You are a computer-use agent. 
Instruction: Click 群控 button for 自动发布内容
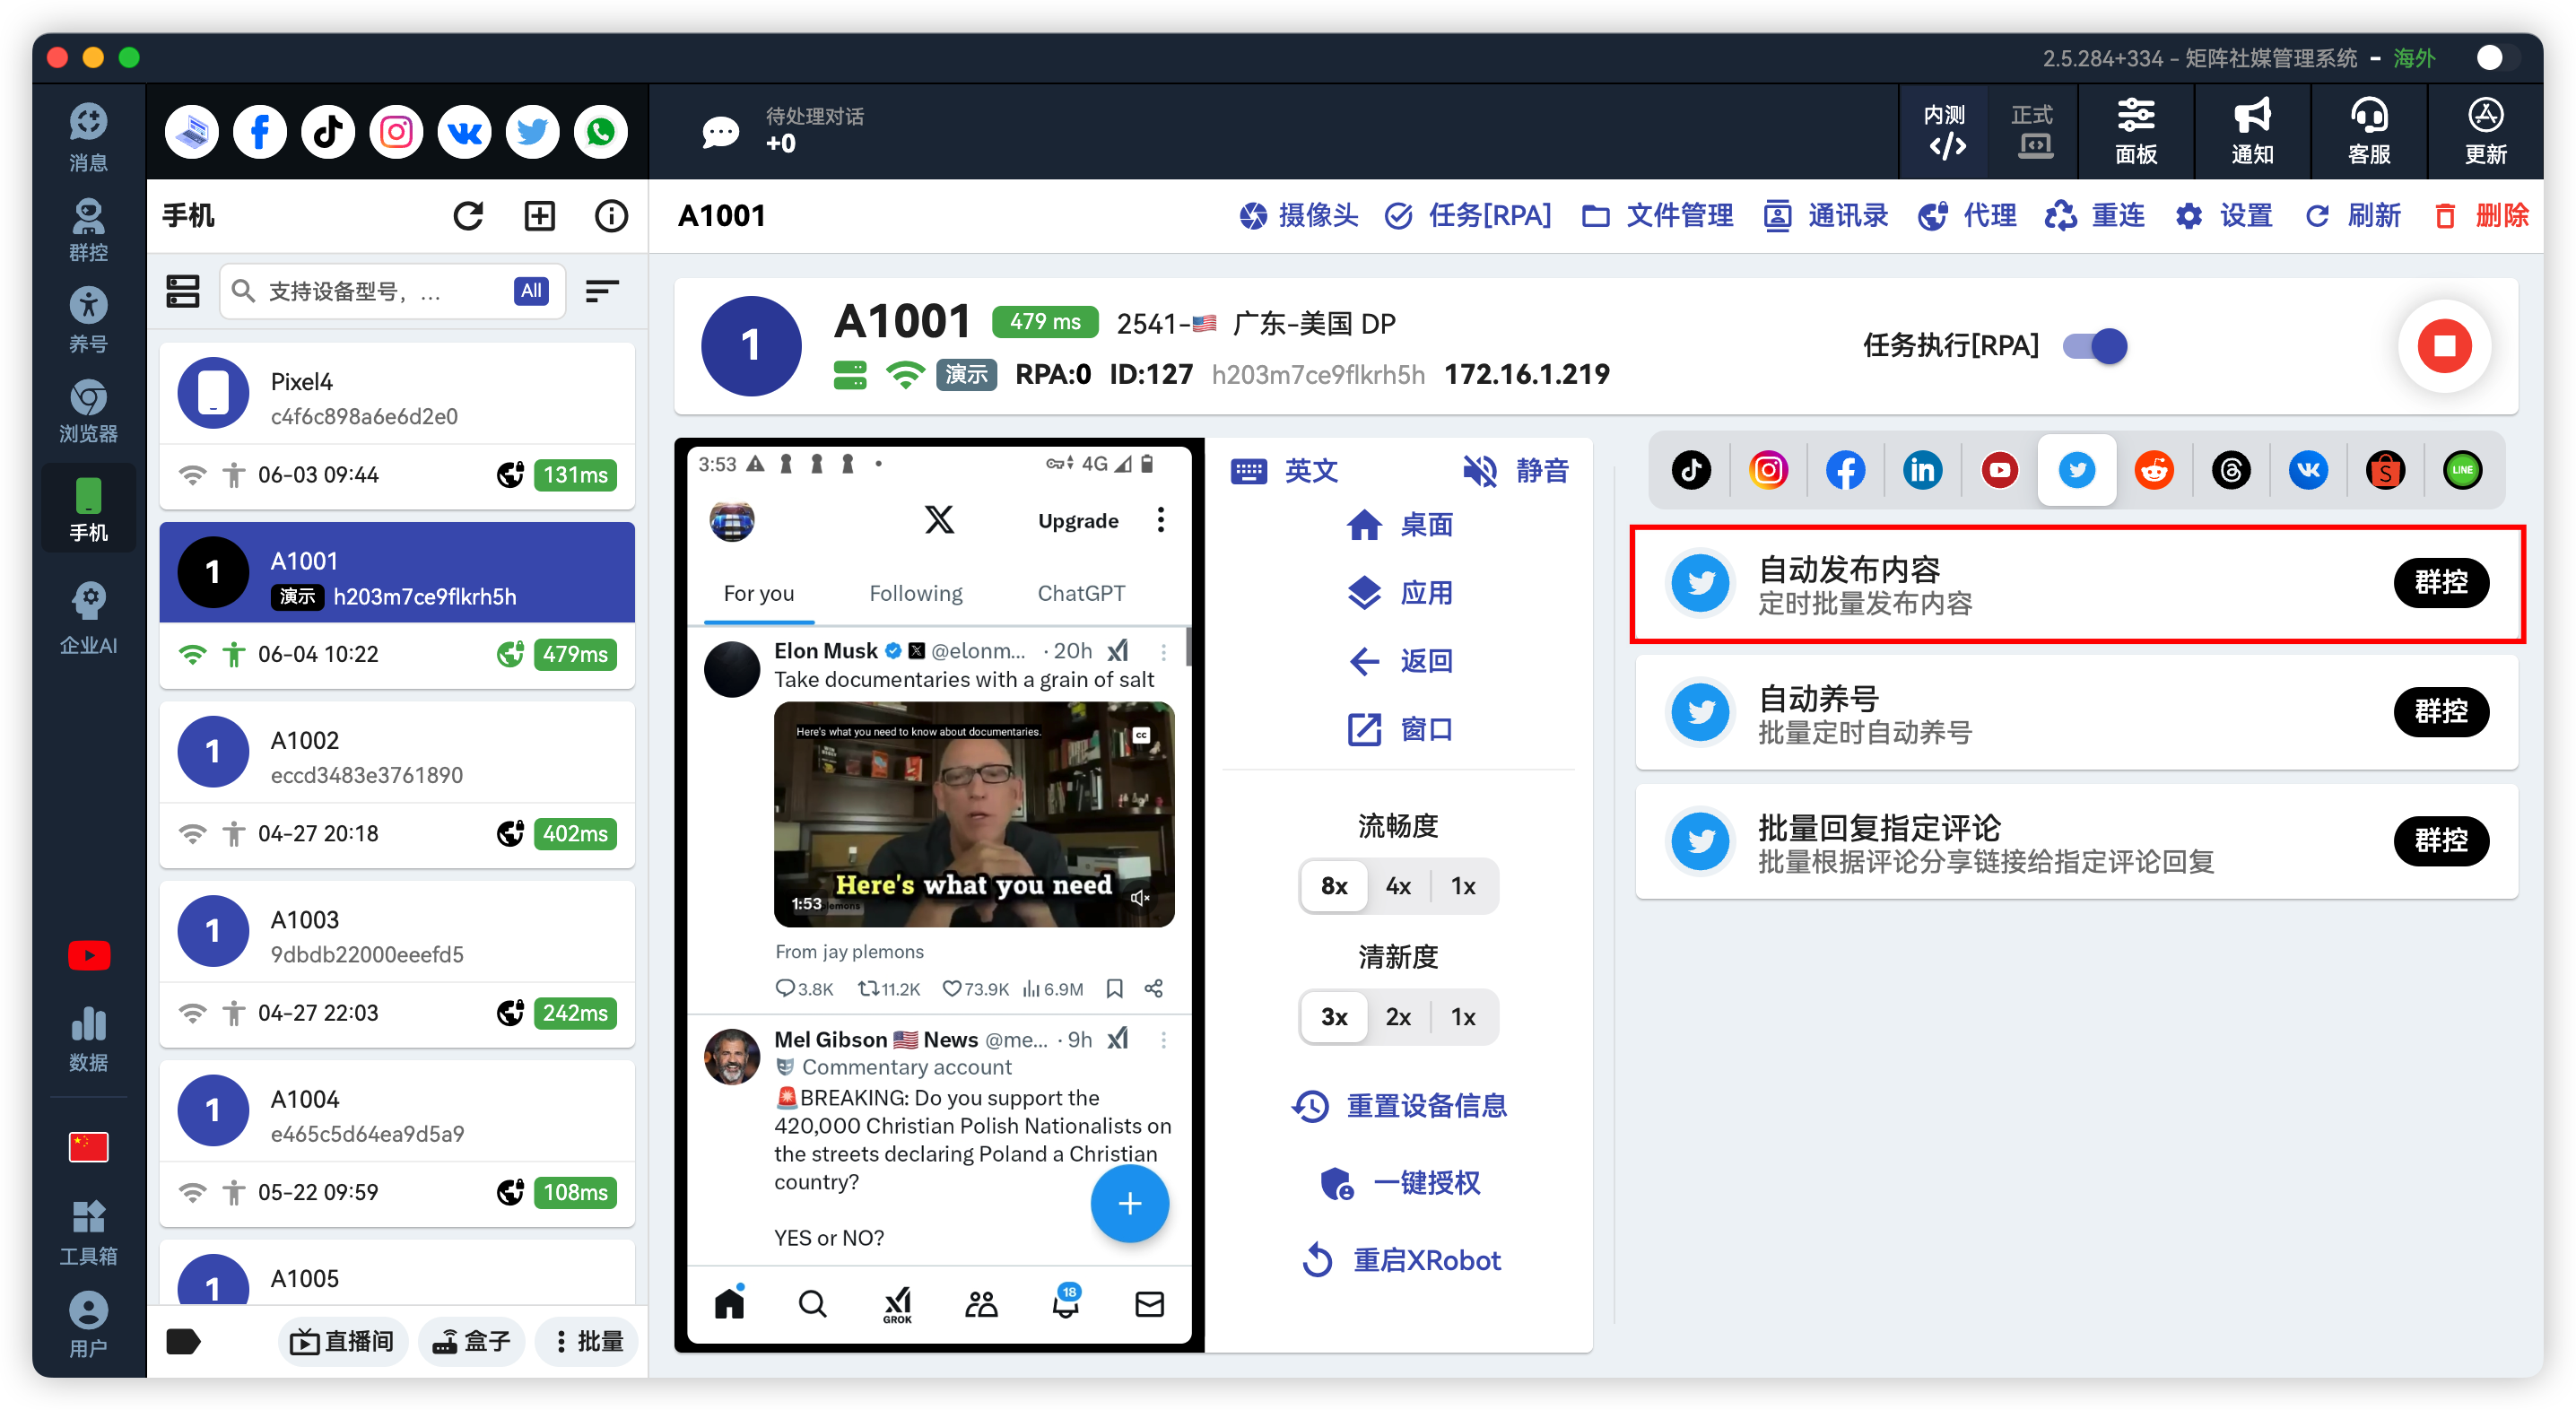pos(2440,582)
